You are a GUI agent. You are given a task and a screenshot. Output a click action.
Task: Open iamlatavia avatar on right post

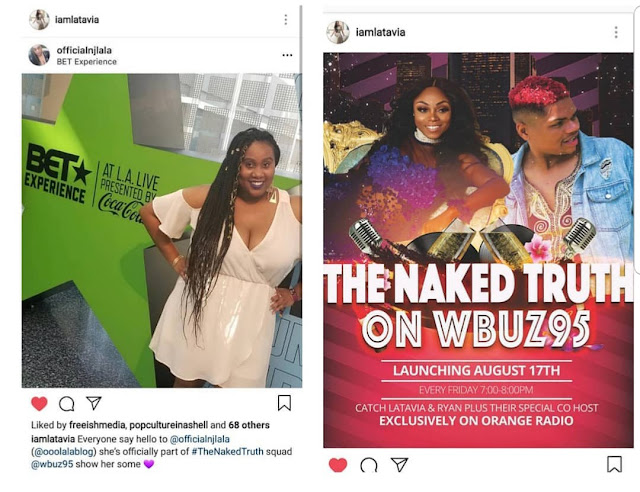[x=338, y=32]
